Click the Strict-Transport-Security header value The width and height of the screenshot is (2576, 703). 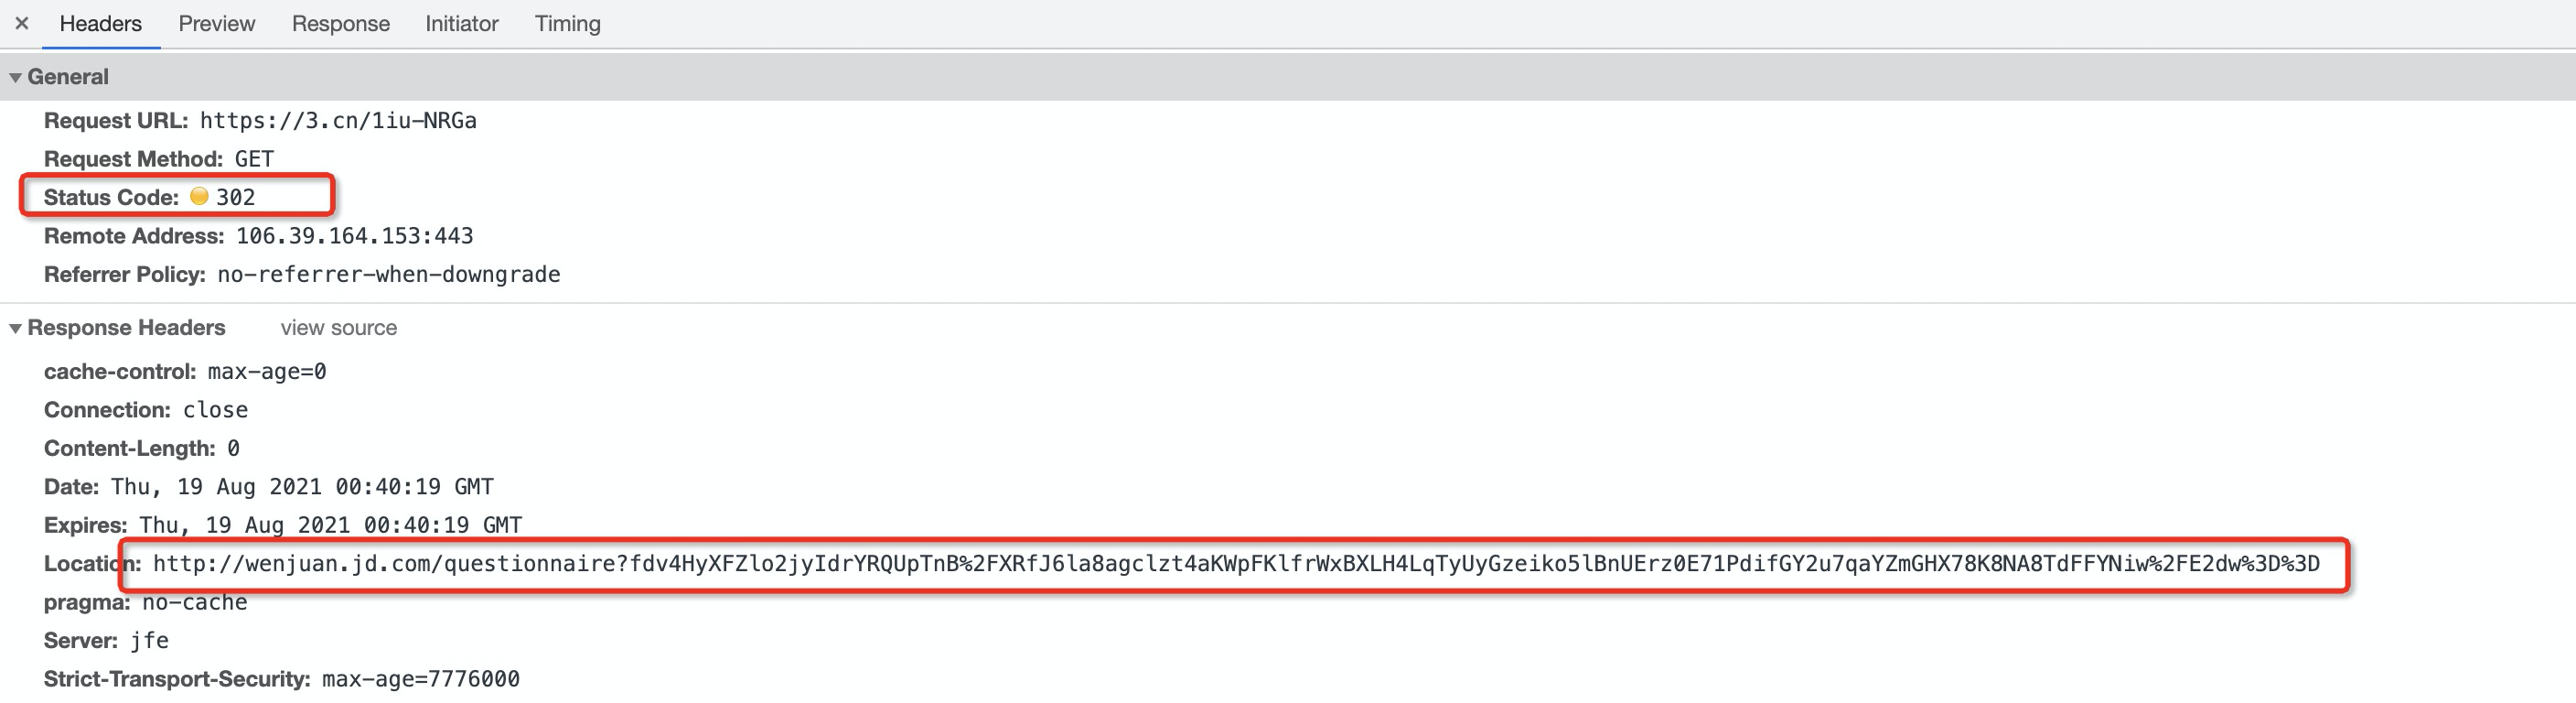(x=421, y=679)
